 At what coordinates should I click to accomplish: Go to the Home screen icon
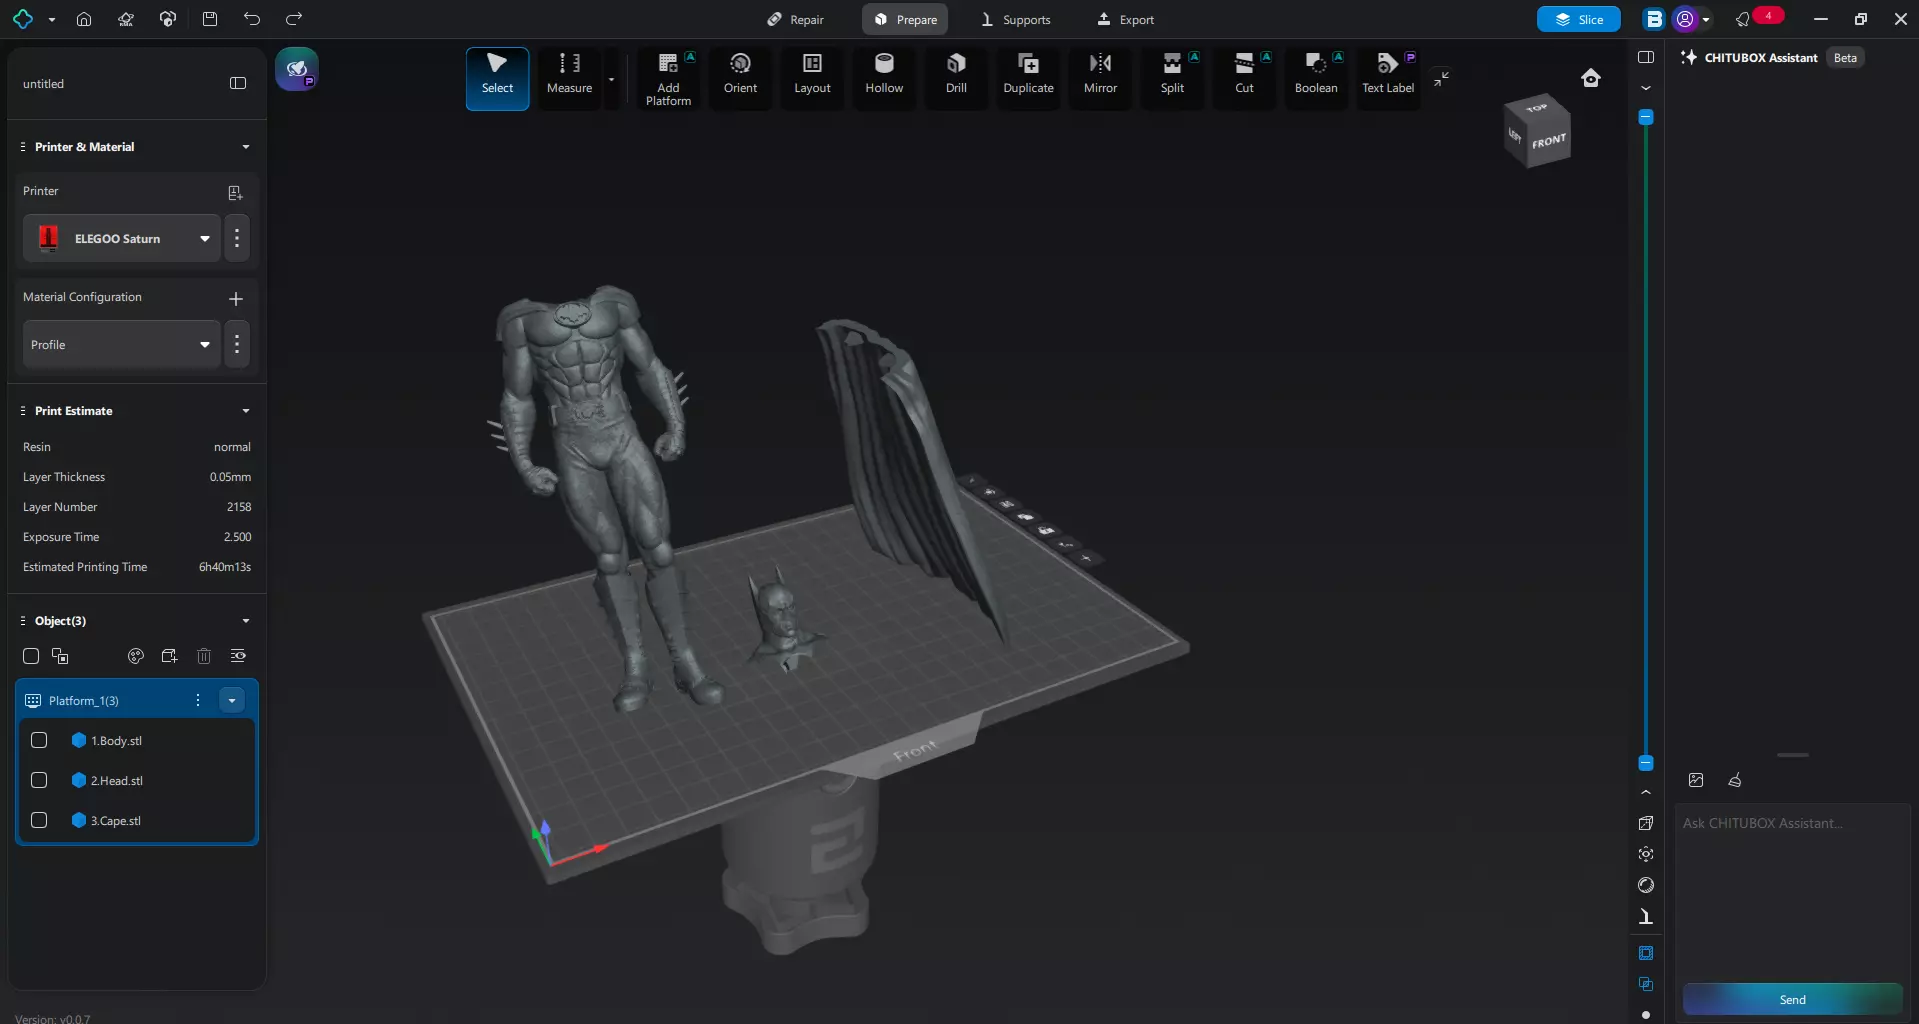(84, 19)
